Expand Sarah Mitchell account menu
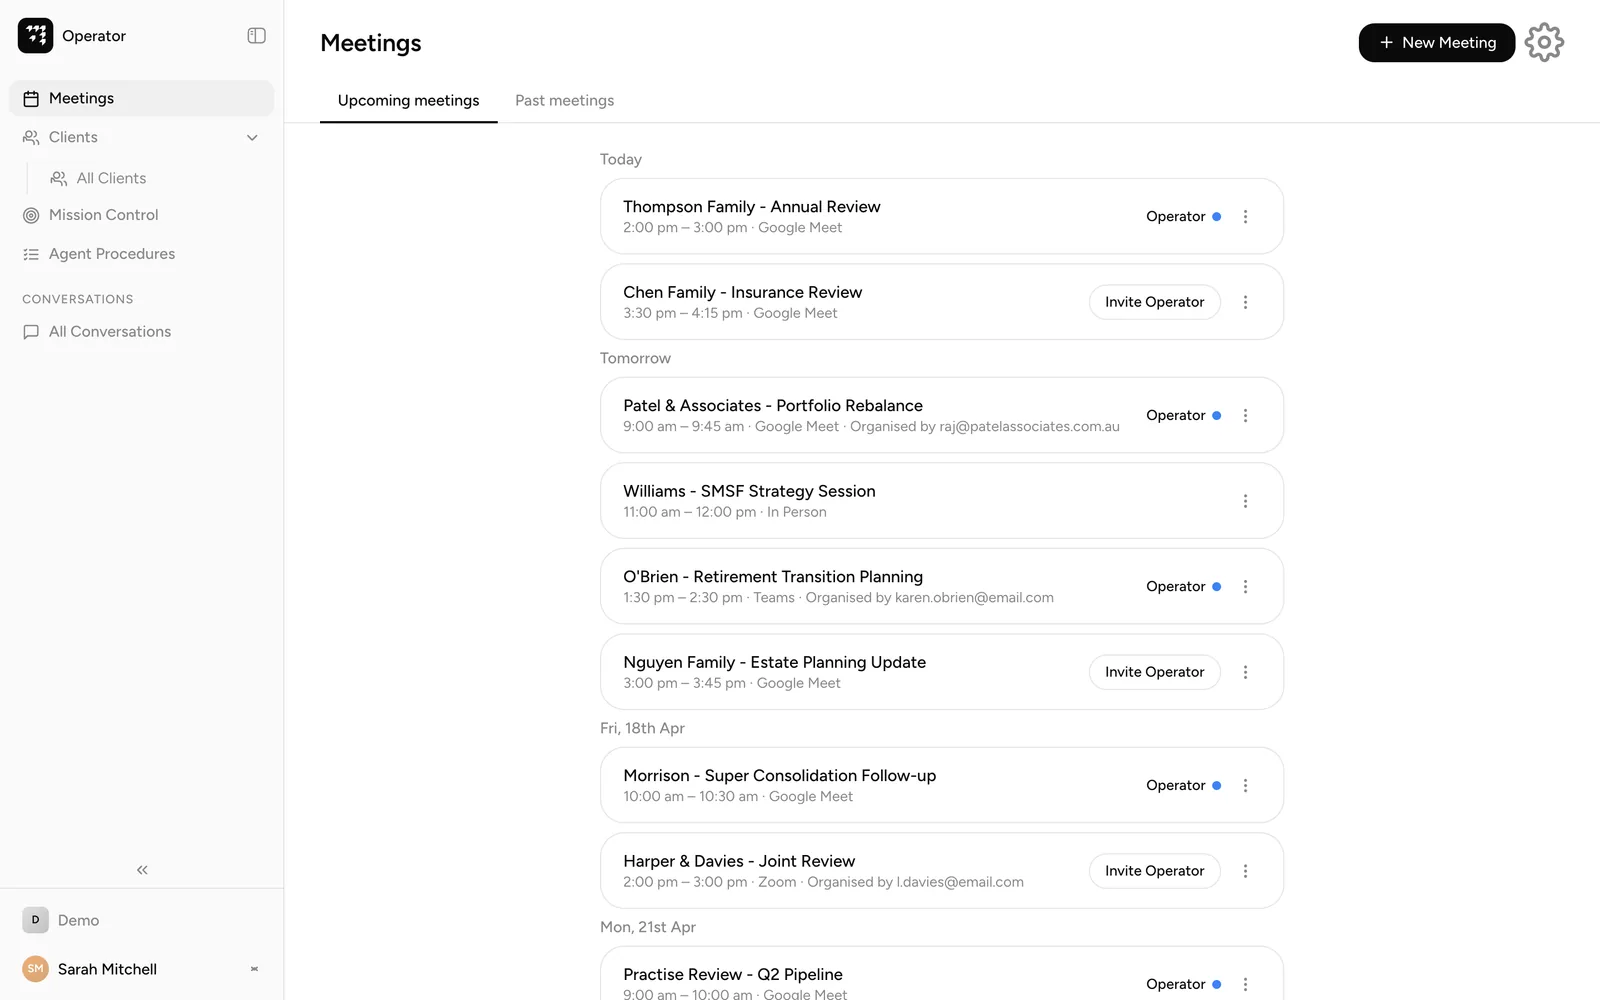This screenshot has height=1000, width=1600. point(254,969)
